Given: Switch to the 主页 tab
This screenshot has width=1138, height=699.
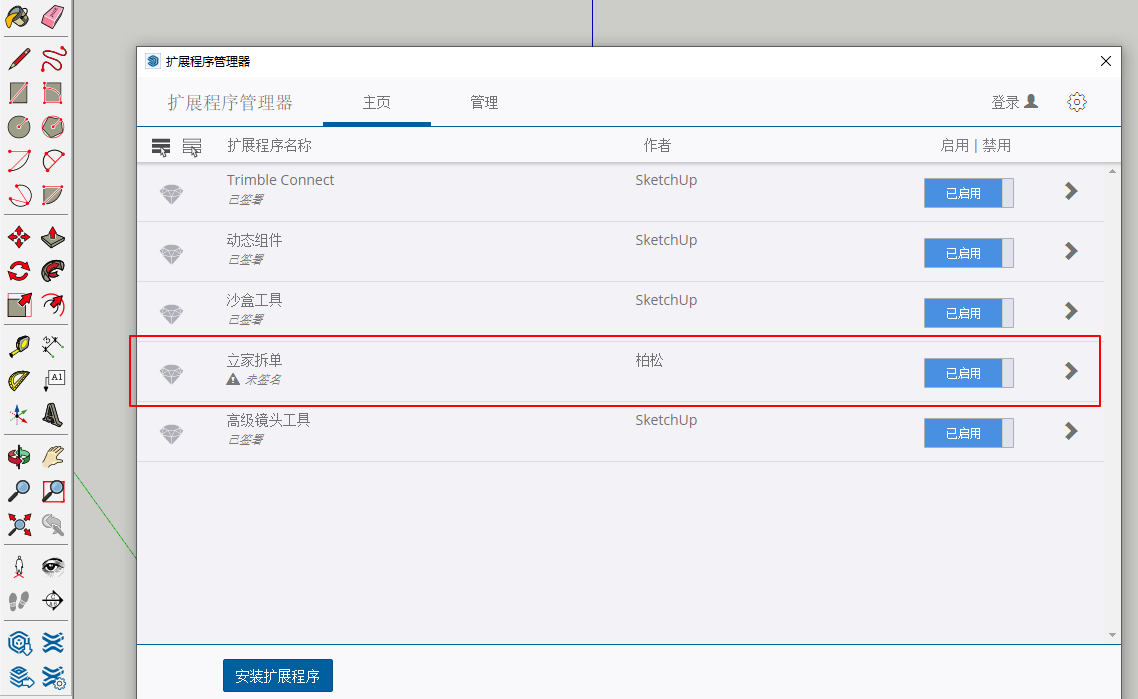Looking at the screenshot, I should 377,102.
